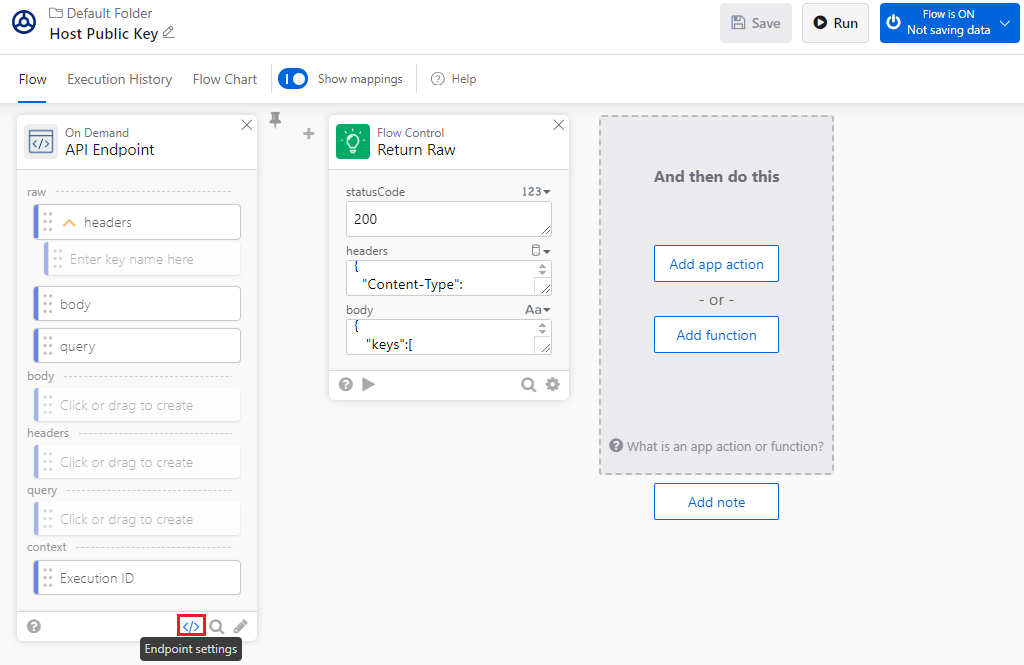Open help on API Endpoint card
This screenshot has width=1024, height=665.
[34, 626]
